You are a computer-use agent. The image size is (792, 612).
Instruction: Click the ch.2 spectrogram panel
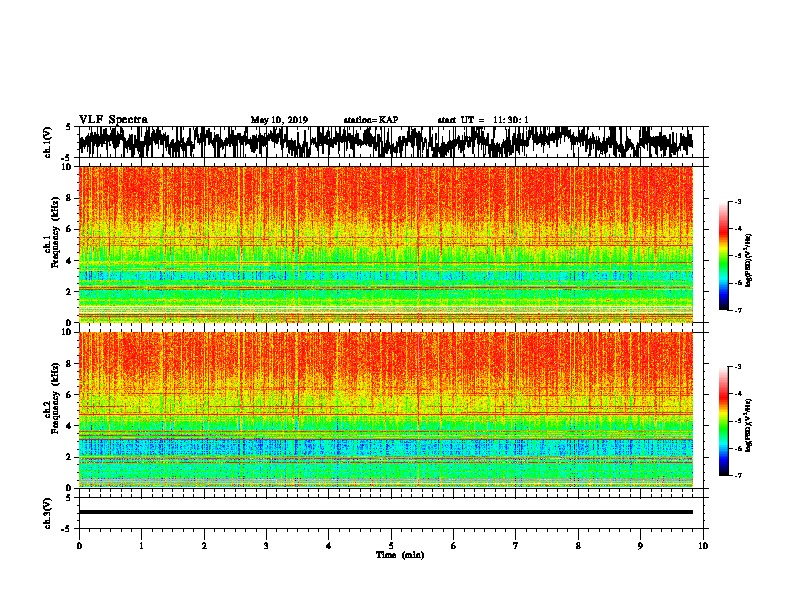[x=385, y=410]
